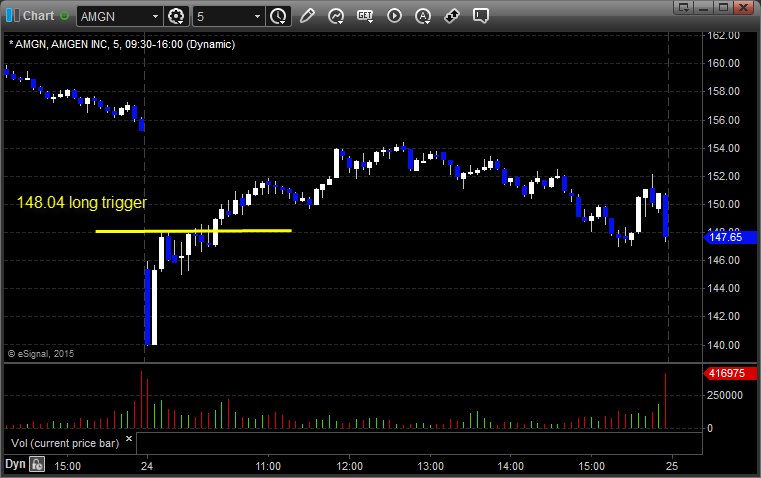Open the AMGN symbol dropdown

[x=155, y=16]
